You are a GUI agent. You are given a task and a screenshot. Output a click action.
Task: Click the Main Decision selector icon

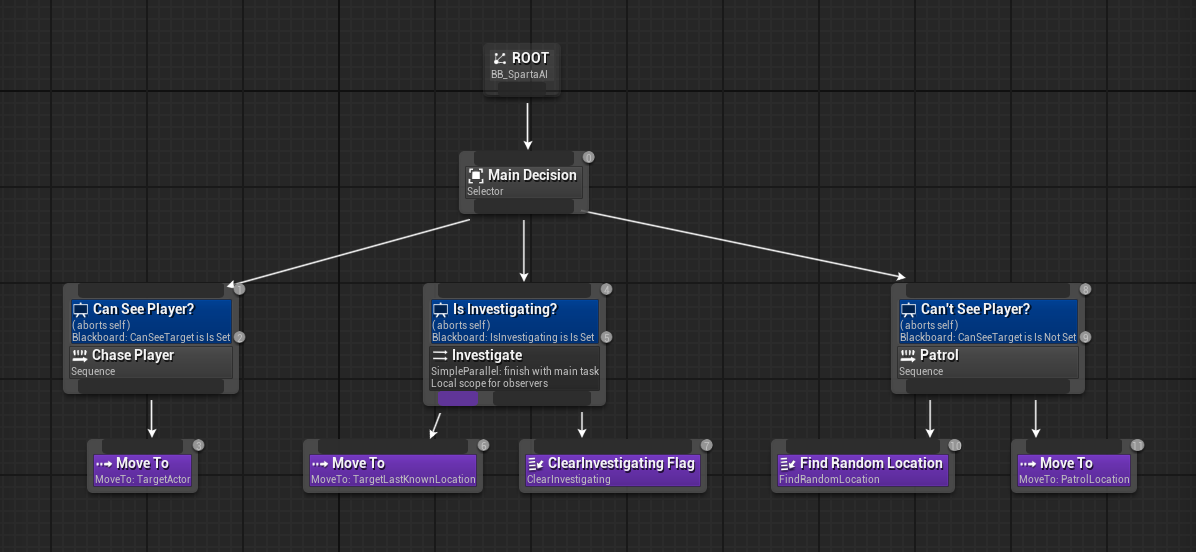(475, 175)
